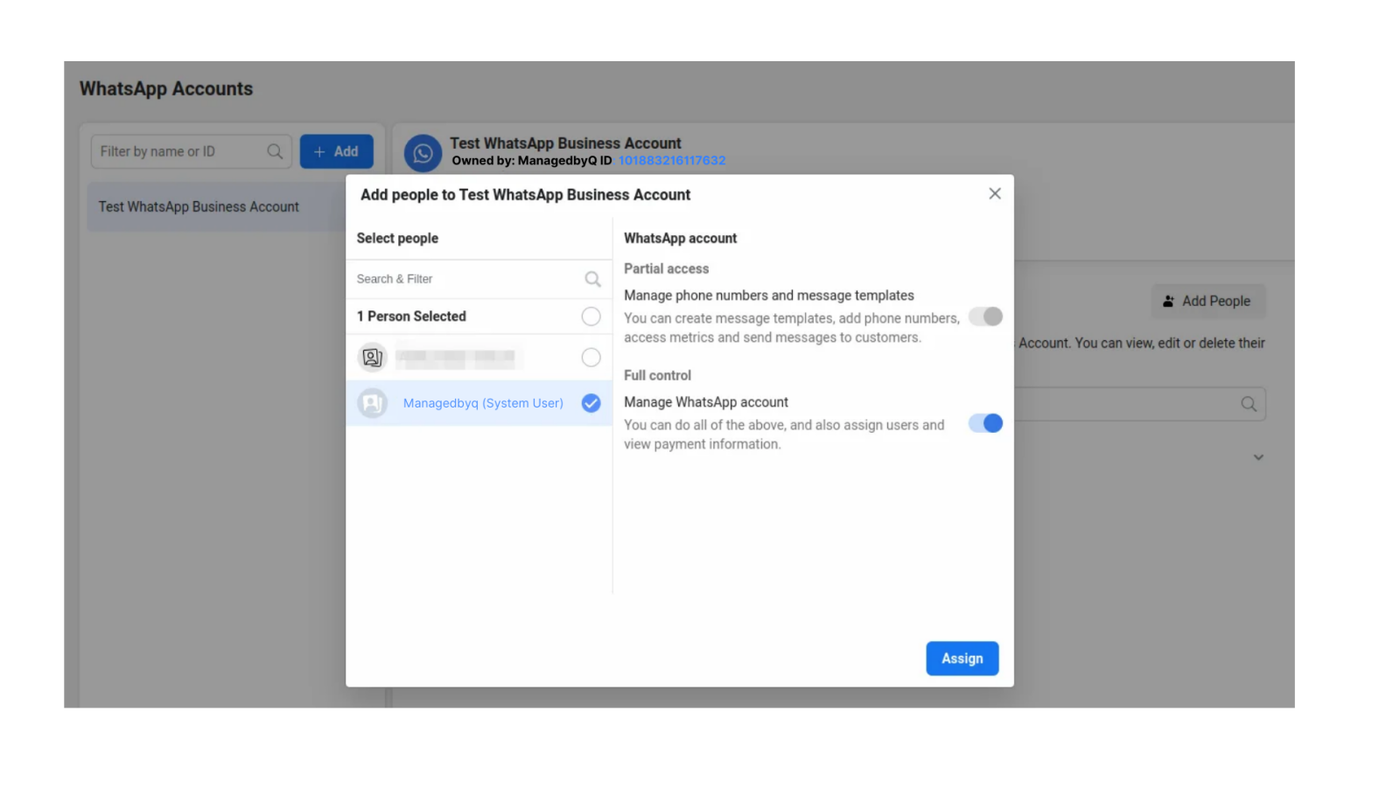1400x787 pixels.
Task: Click the Test WhatsApp Business Account header title
Action: click(565, 143)
